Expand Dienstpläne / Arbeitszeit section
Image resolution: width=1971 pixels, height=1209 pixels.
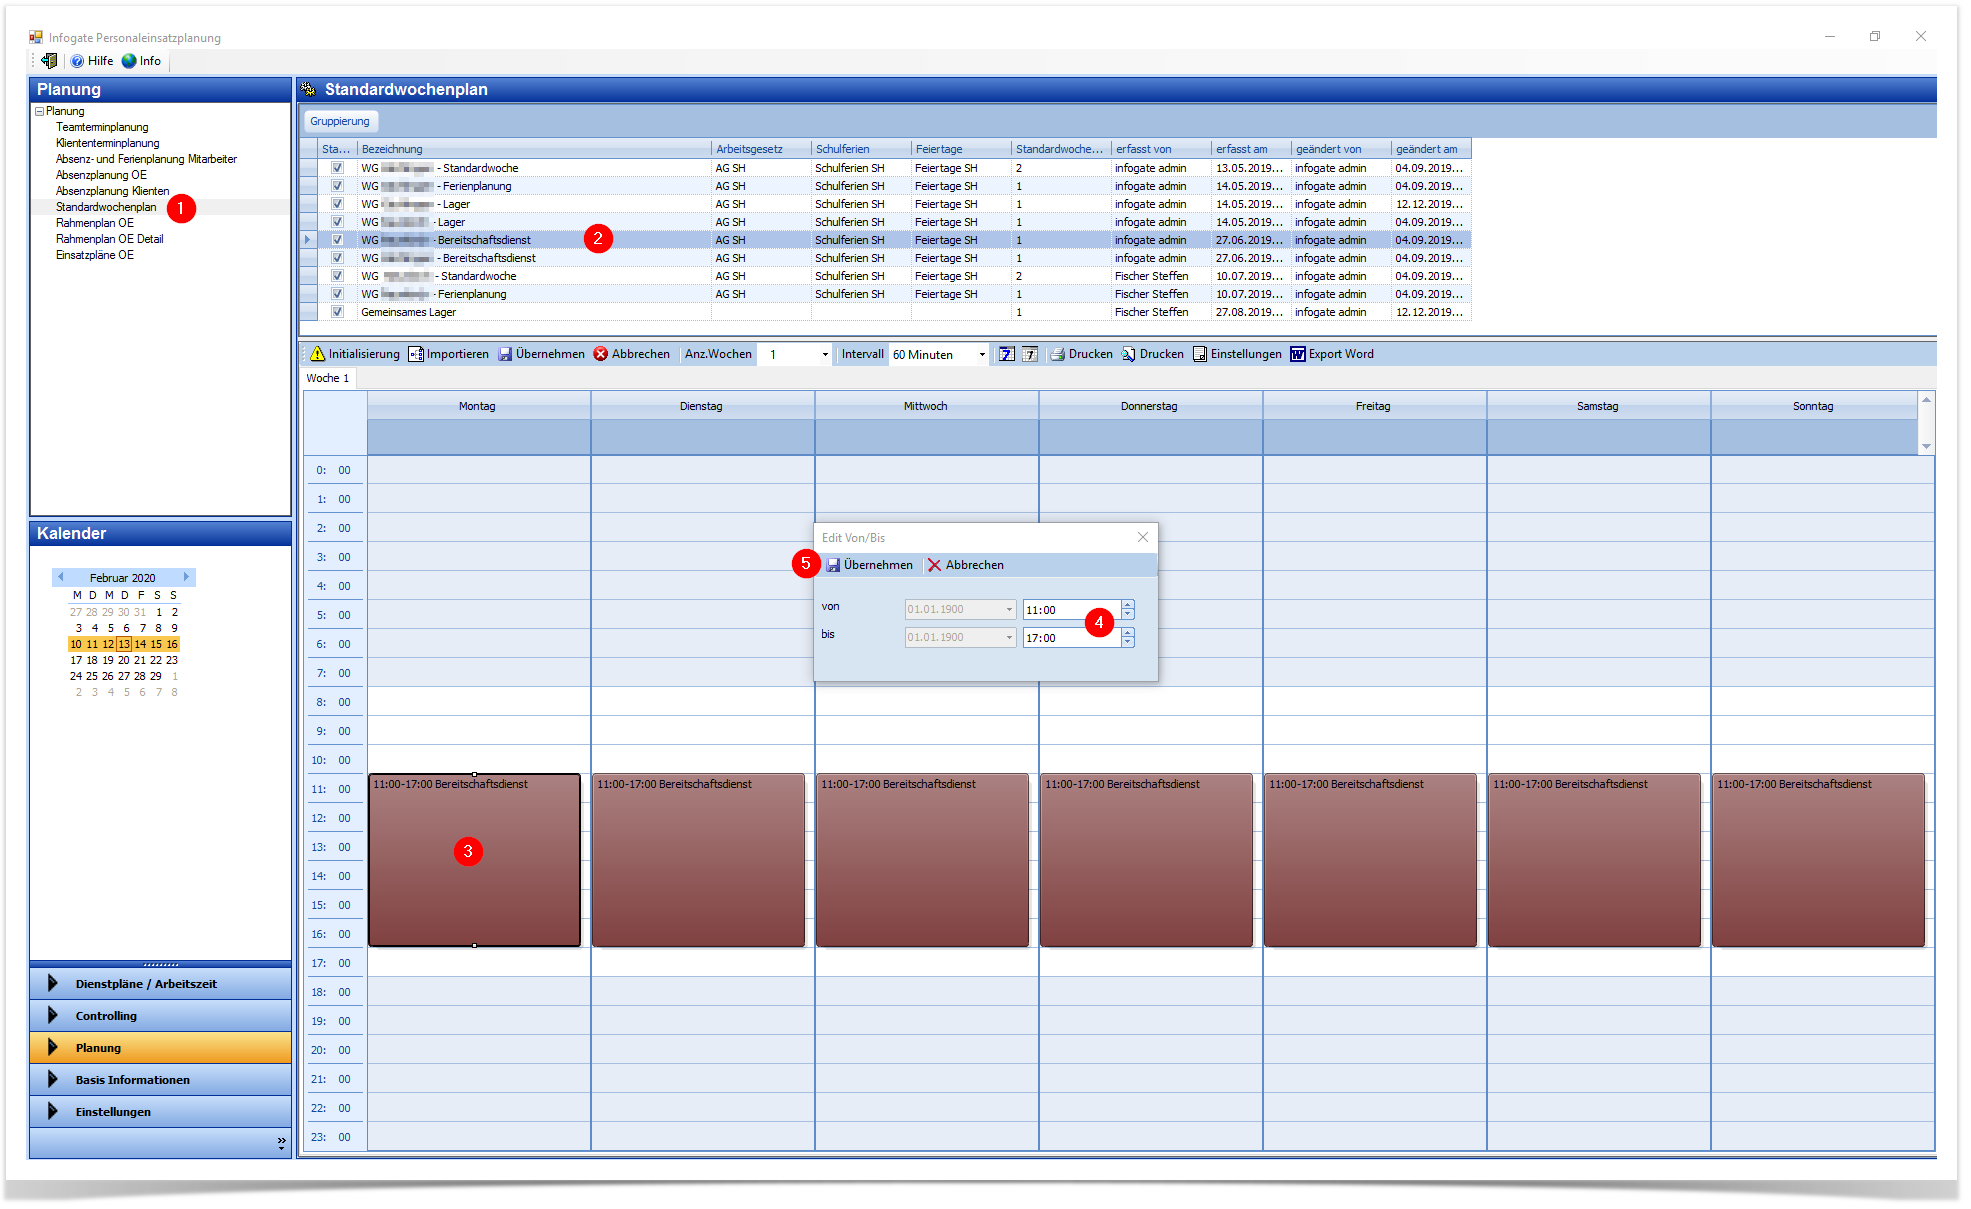pos(160,984)
